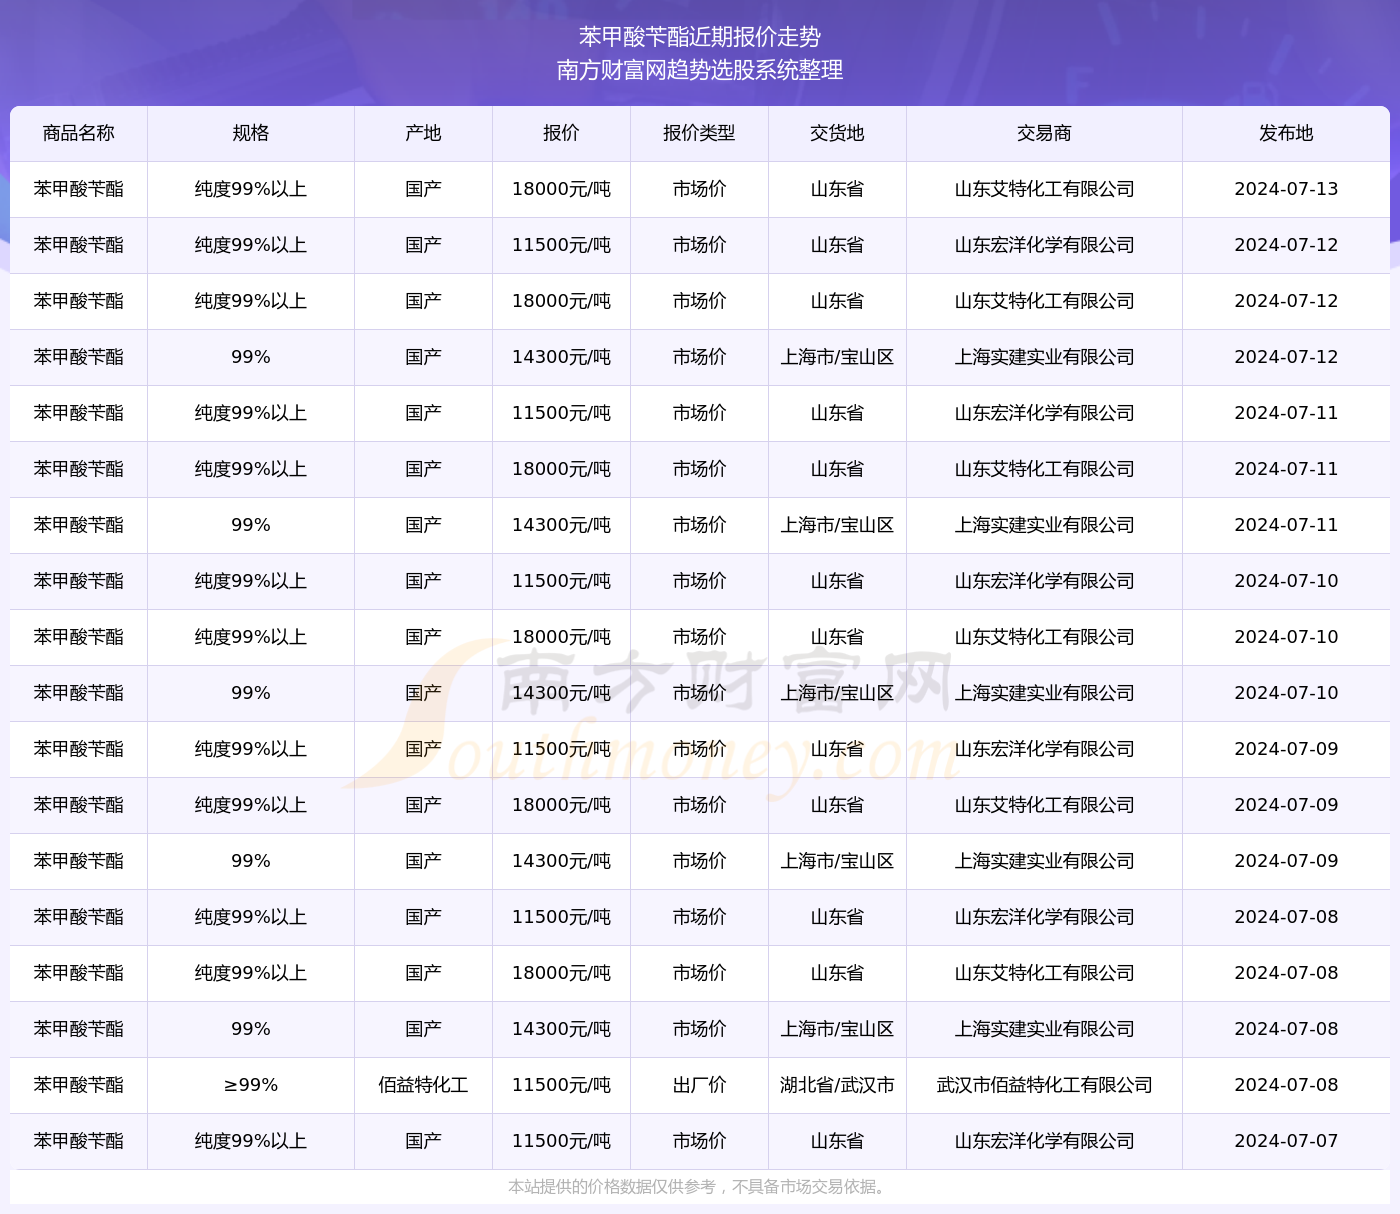Click 11500元/吨 in the 武汉市佰益特化工有限公司 row
The width and height of the screenshot is (1400, 1214).
(561, 1085)
